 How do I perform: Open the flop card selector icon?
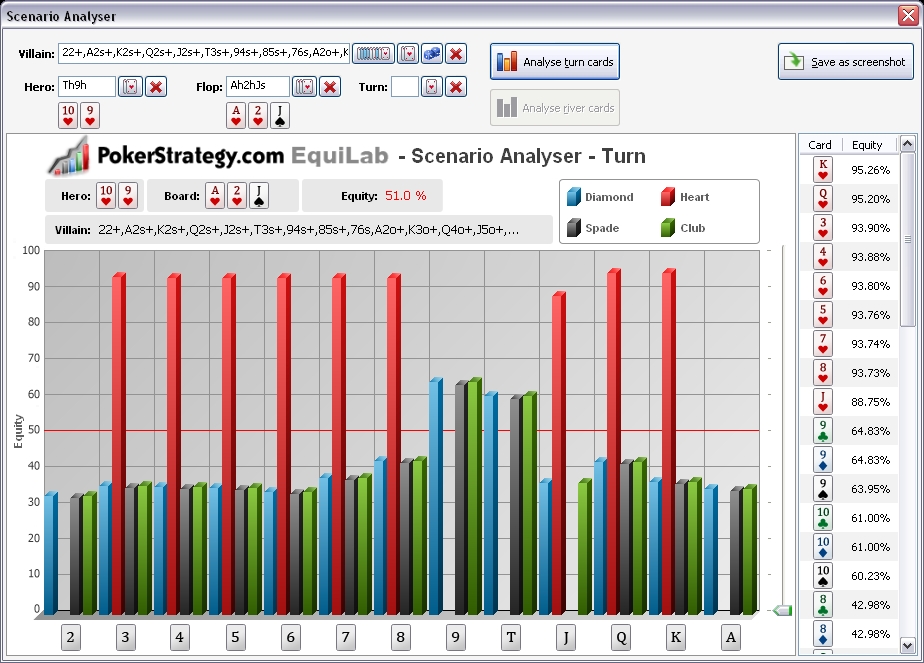[305, 87]
